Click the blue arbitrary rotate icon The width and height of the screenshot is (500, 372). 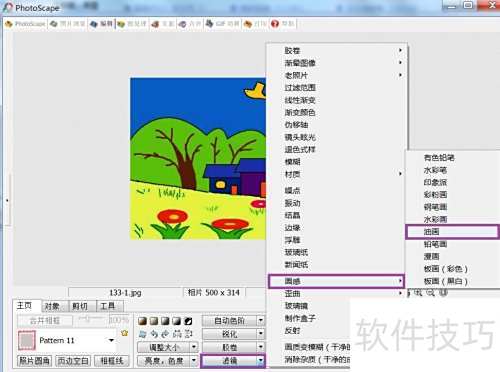click(143, 334)
